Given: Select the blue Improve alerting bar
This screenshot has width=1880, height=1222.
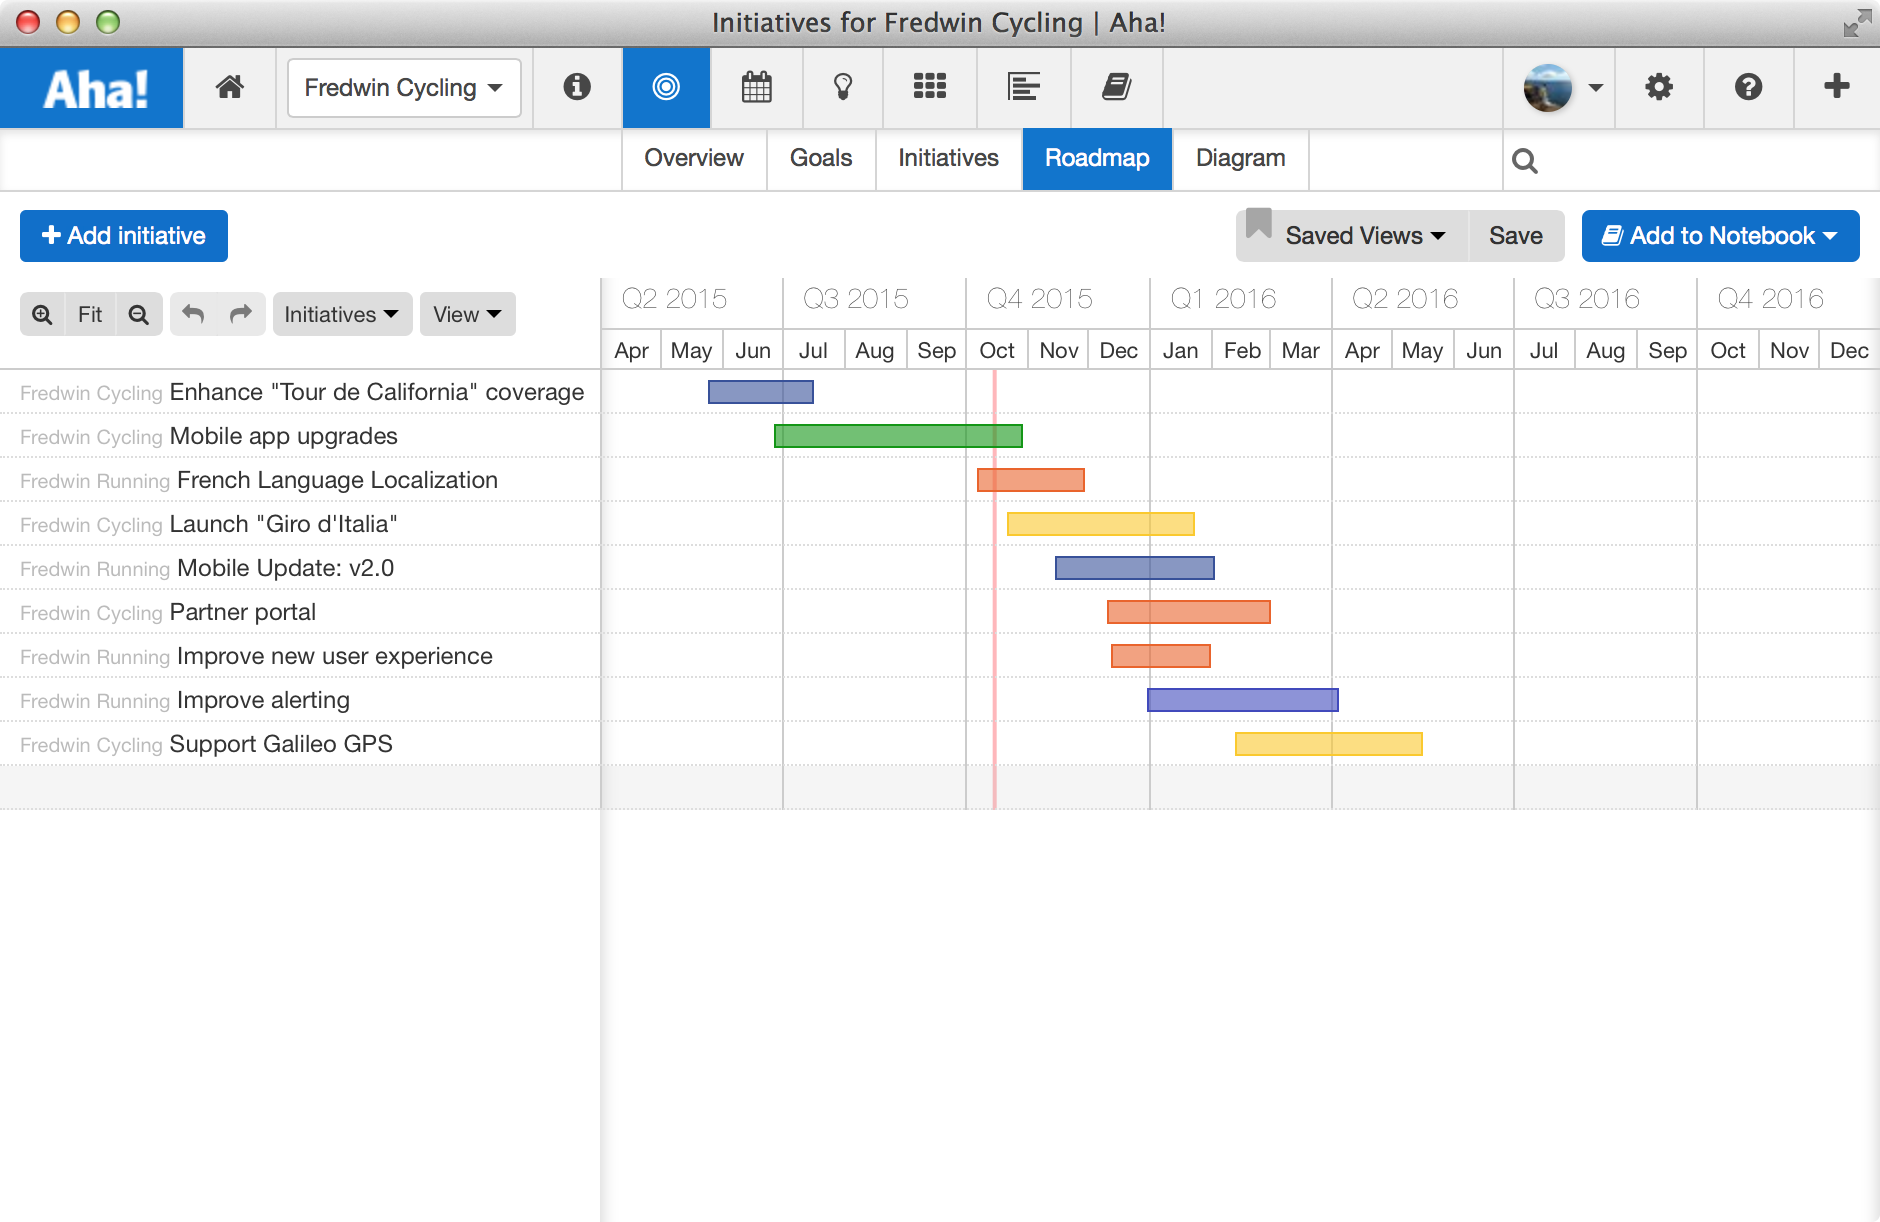Looking at the screenshot, I should click(1243, 700).
